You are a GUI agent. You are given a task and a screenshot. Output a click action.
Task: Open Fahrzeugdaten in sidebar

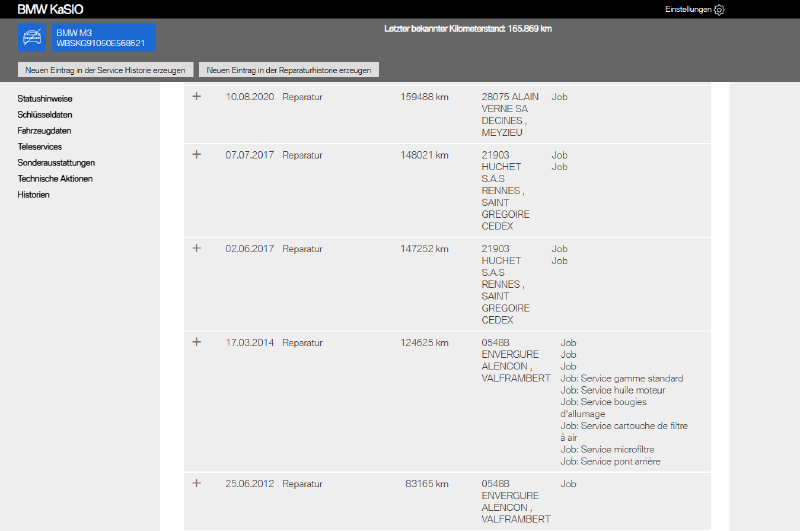(x=44, y=131)
